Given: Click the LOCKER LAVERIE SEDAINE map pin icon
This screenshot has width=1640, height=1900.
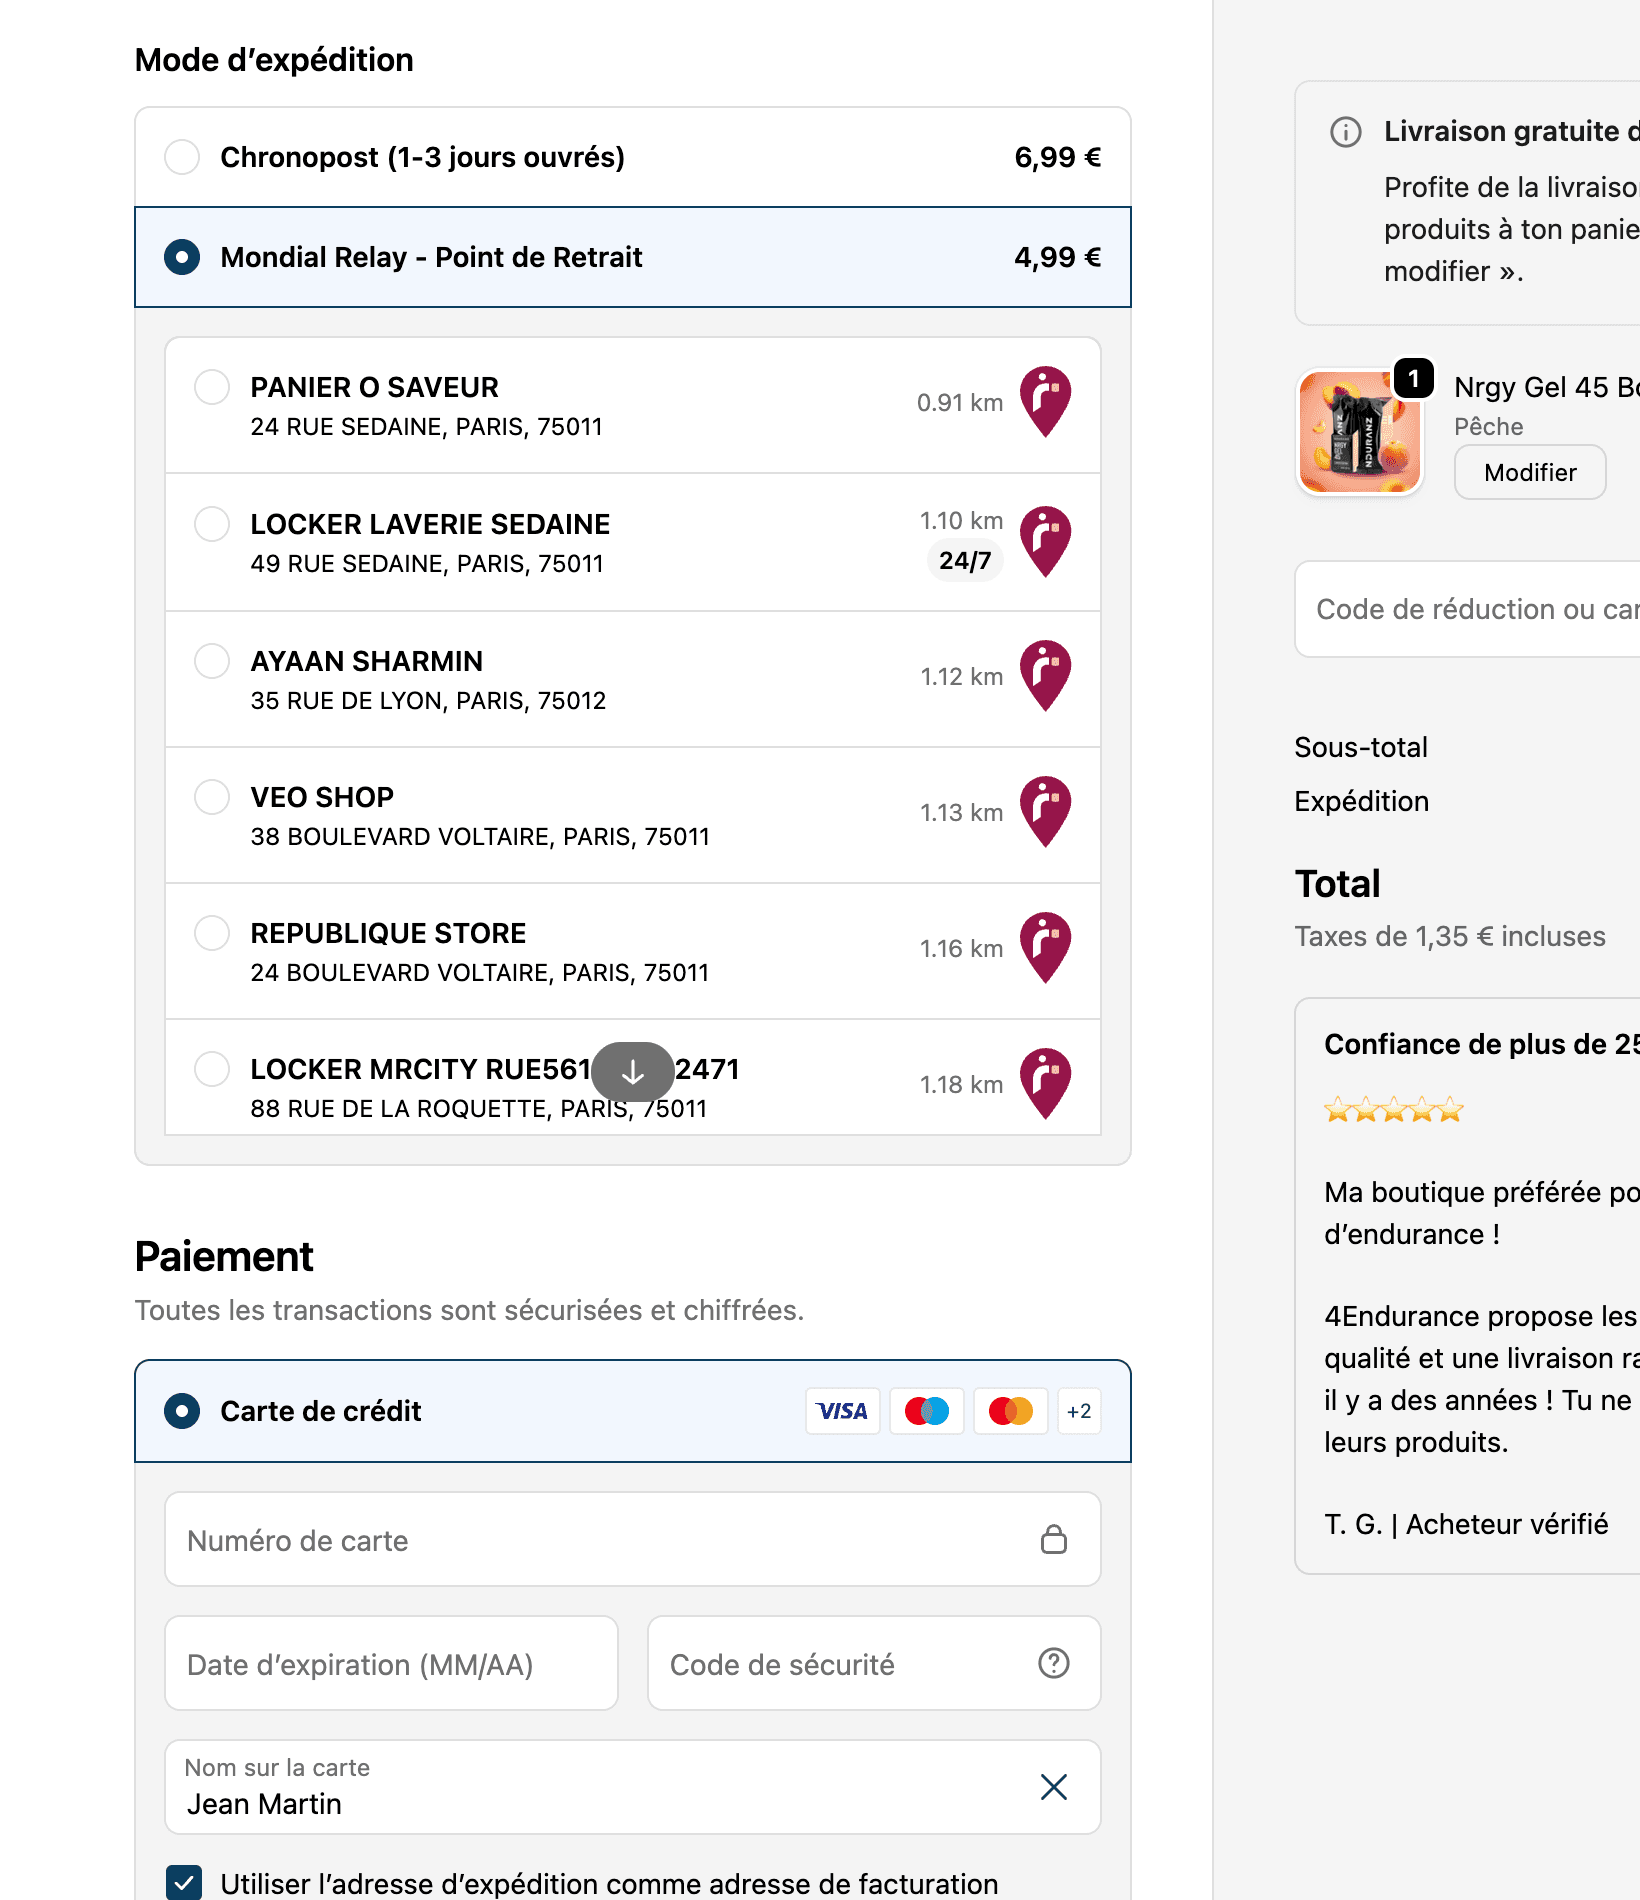Looking at the screenshot, I should [x=1045, y=541].
